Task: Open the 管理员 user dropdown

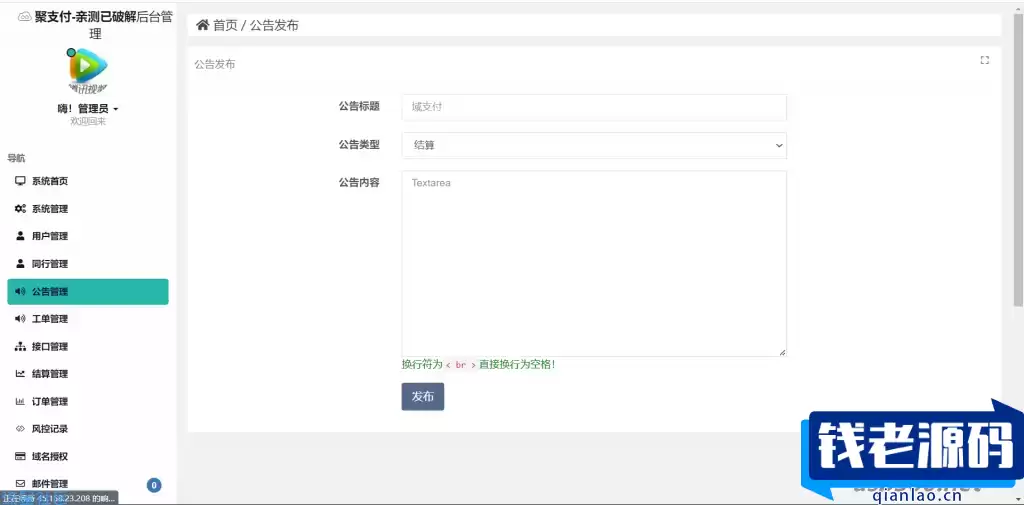Action: (88, 108)
